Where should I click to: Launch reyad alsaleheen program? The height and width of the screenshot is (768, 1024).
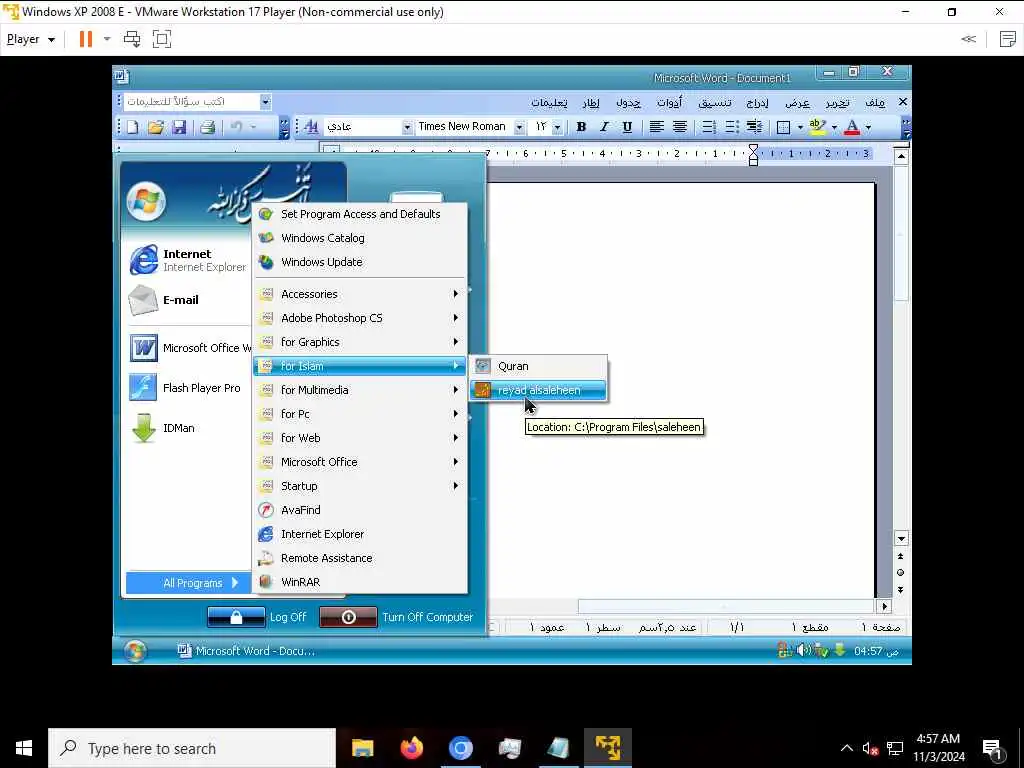[538, 390]
